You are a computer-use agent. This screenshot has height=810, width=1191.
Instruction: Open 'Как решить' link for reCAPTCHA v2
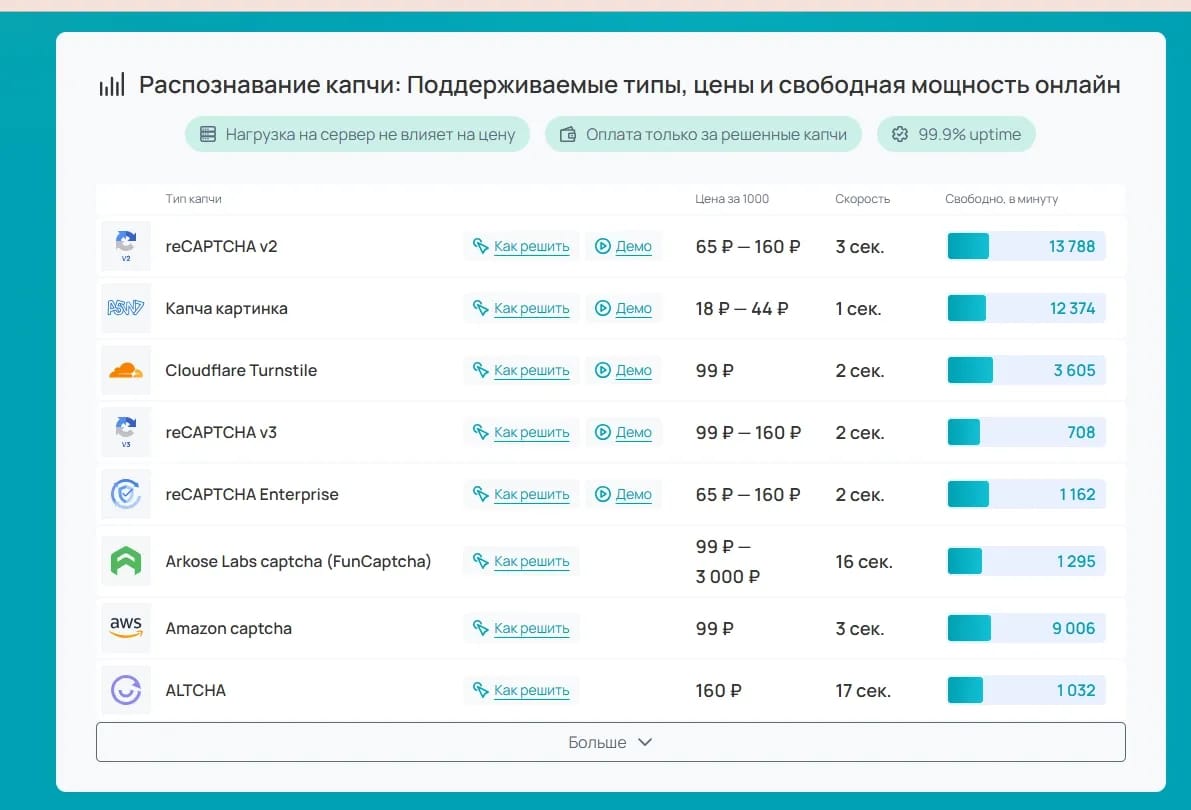(x=532, y=246)
